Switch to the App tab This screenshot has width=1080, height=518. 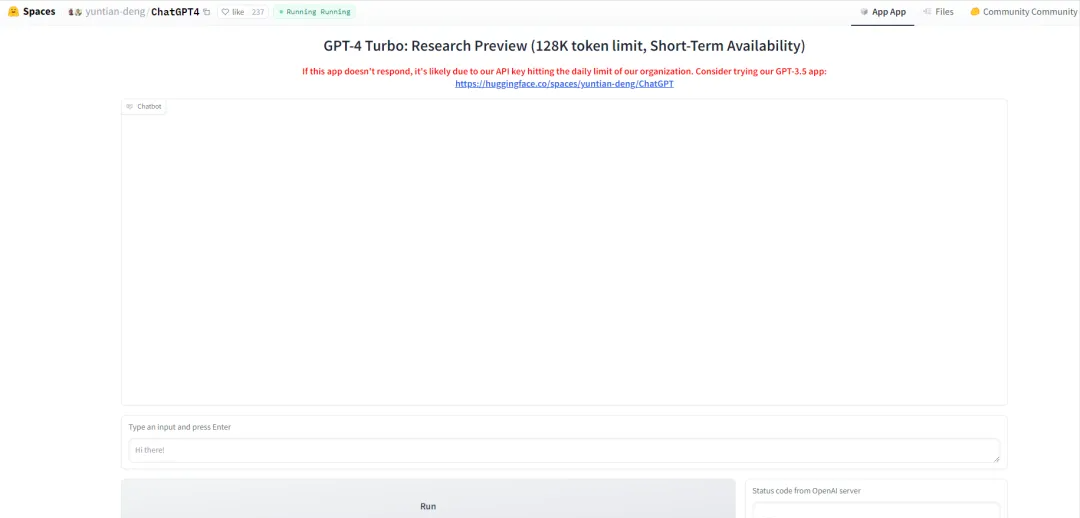point(882,12)
